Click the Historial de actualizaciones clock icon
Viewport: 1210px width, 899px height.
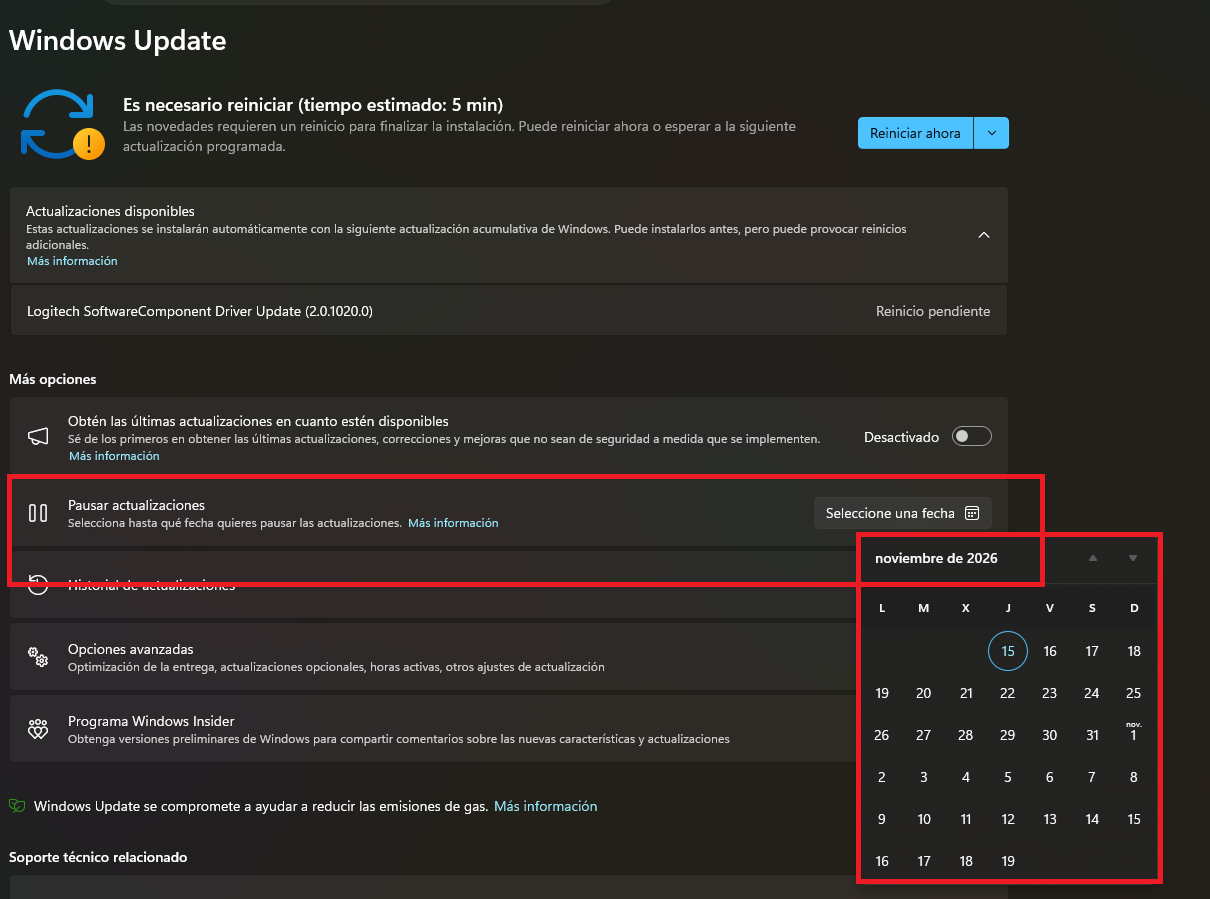click(x=38, y=585)
